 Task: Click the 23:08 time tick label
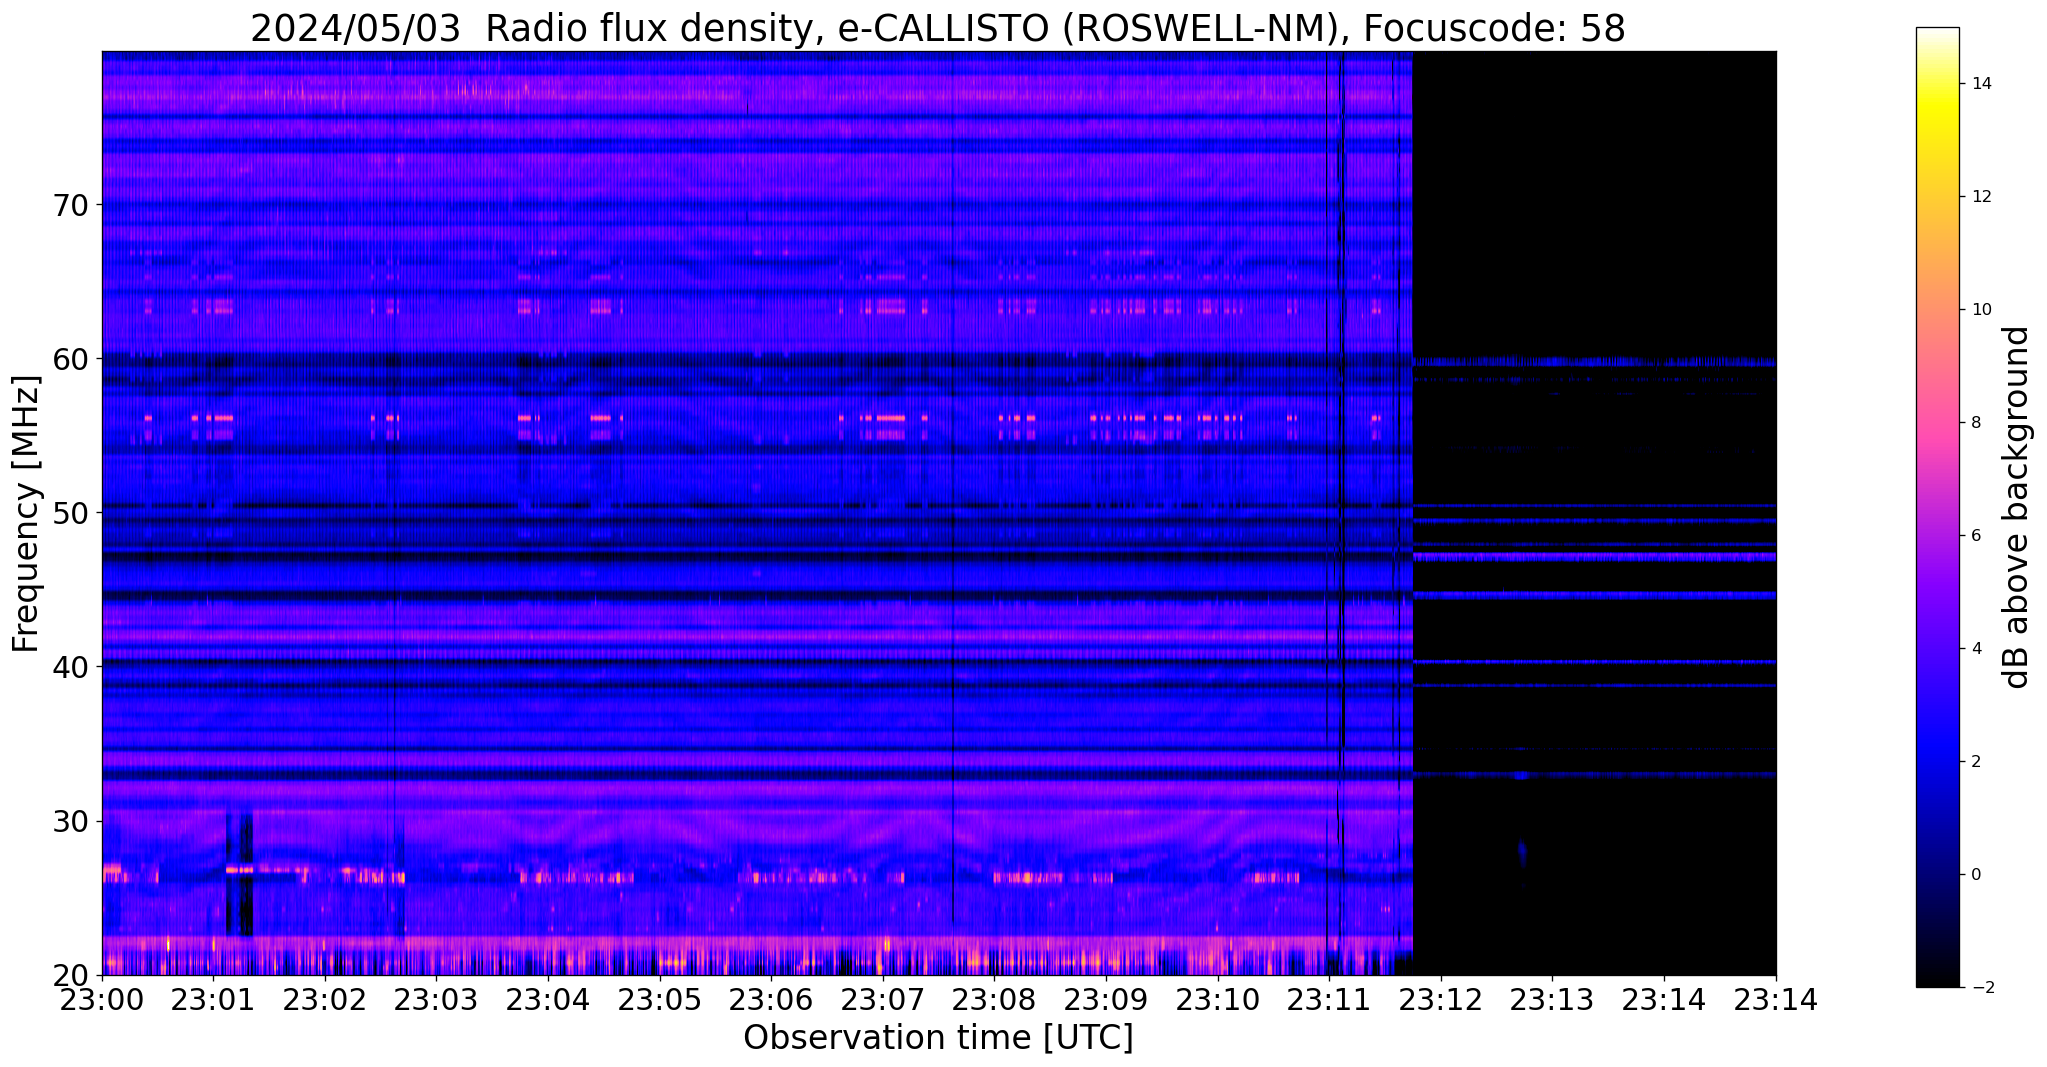tap(994, 999)
